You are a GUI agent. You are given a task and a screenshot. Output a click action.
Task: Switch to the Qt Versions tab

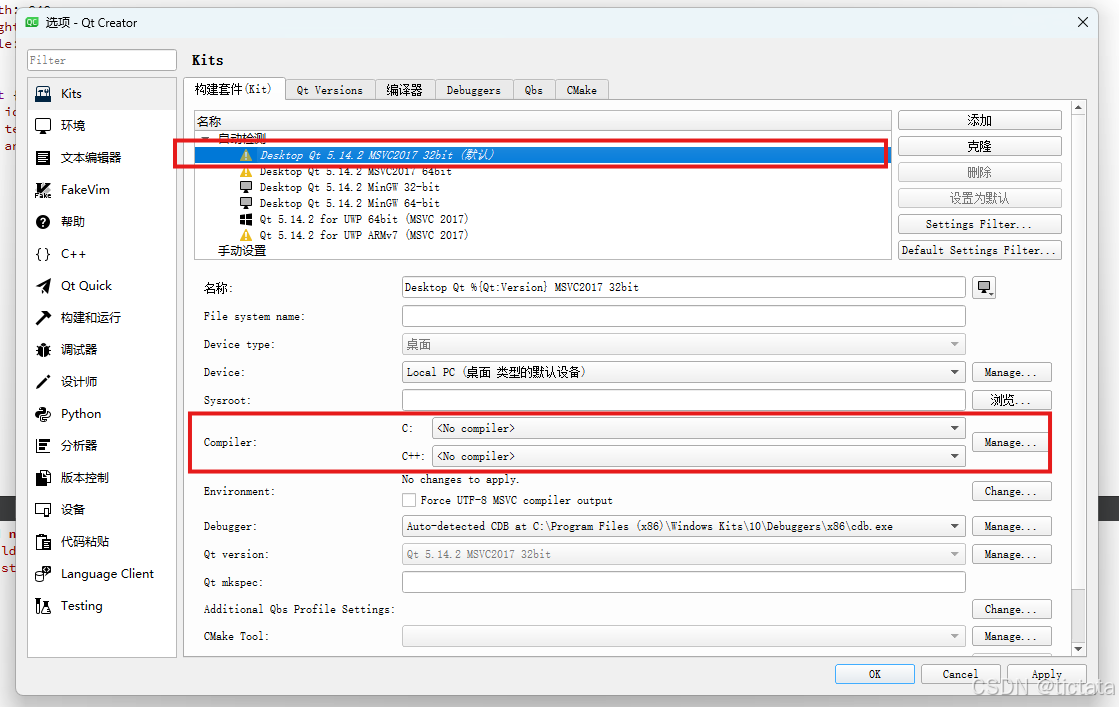pos(329,89)
